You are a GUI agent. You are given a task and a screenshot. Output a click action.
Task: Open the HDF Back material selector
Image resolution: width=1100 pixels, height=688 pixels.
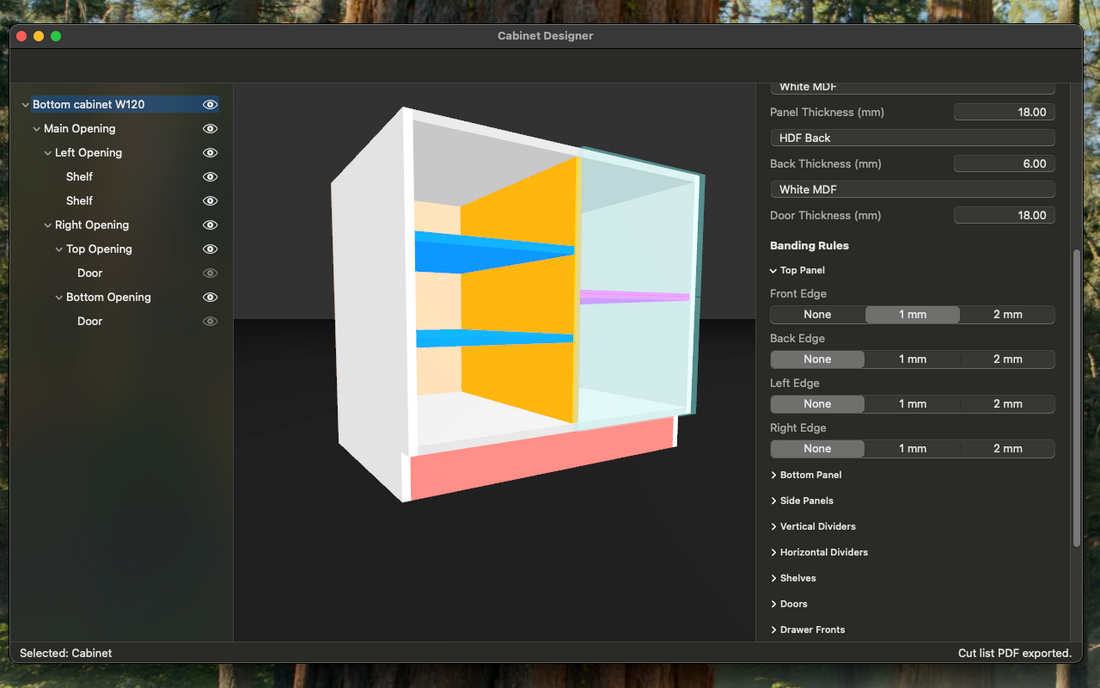pyautogui.click(x=912, y=137)
